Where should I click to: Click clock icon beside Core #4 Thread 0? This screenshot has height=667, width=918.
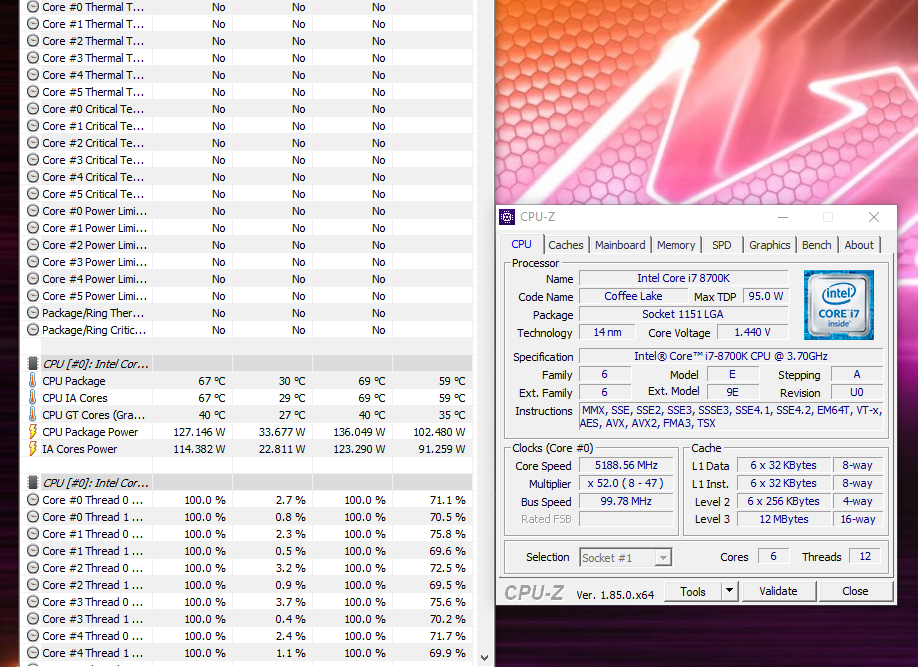point(33,635)
